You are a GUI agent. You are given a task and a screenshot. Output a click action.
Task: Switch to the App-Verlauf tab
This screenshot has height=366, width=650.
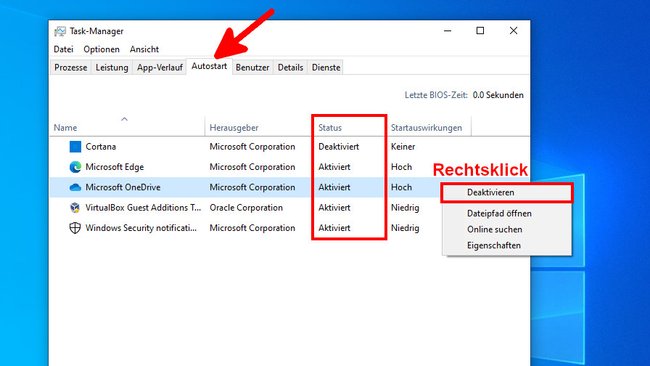[160, 68]
